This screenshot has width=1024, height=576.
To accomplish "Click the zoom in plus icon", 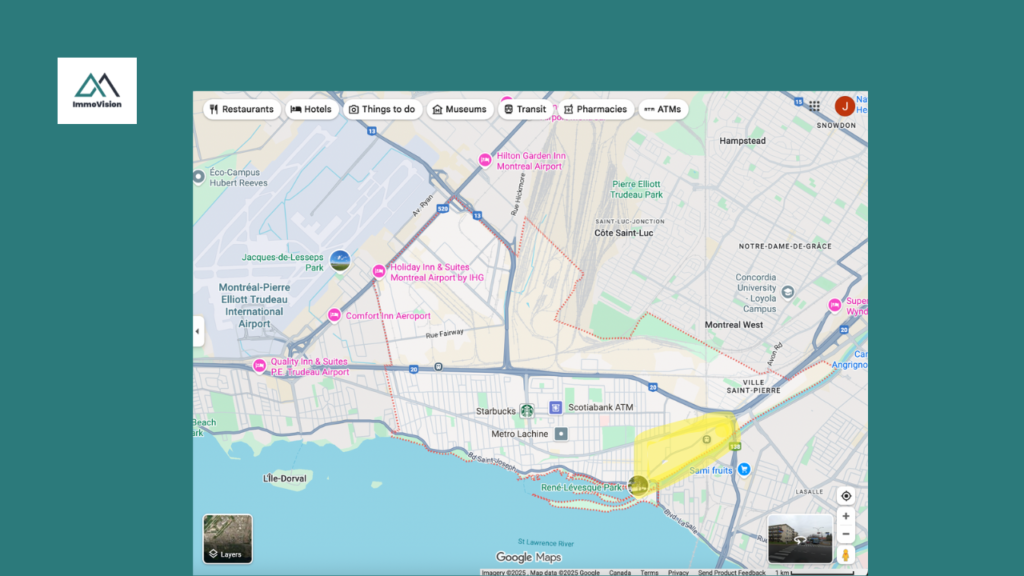I will click(845, 516).
